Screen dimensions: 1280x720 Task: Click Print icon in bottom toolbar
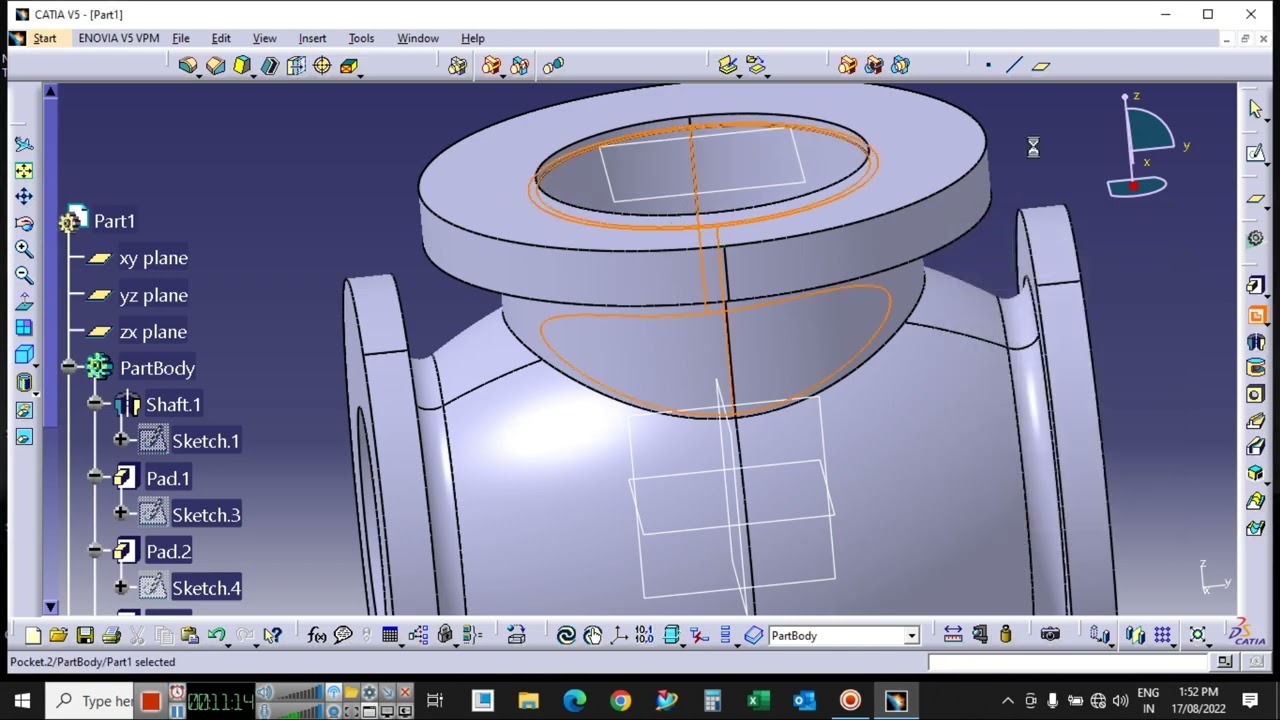(x=111, y=635)
